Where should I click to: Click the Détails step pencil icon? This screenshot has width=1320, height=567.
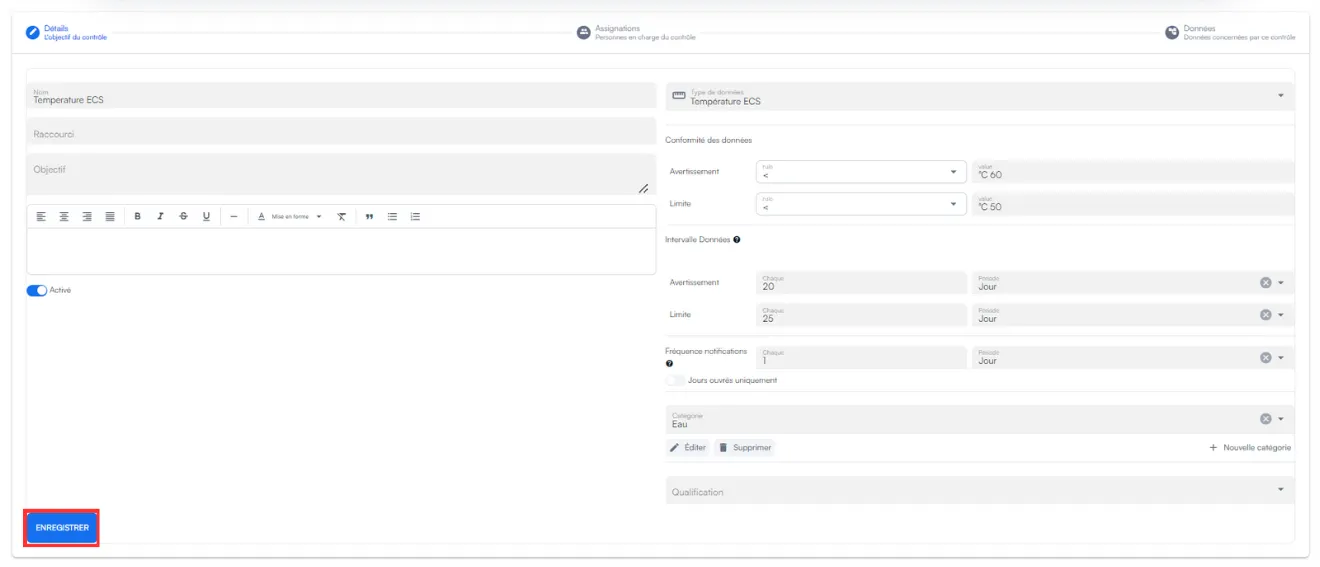click(33, 33)
